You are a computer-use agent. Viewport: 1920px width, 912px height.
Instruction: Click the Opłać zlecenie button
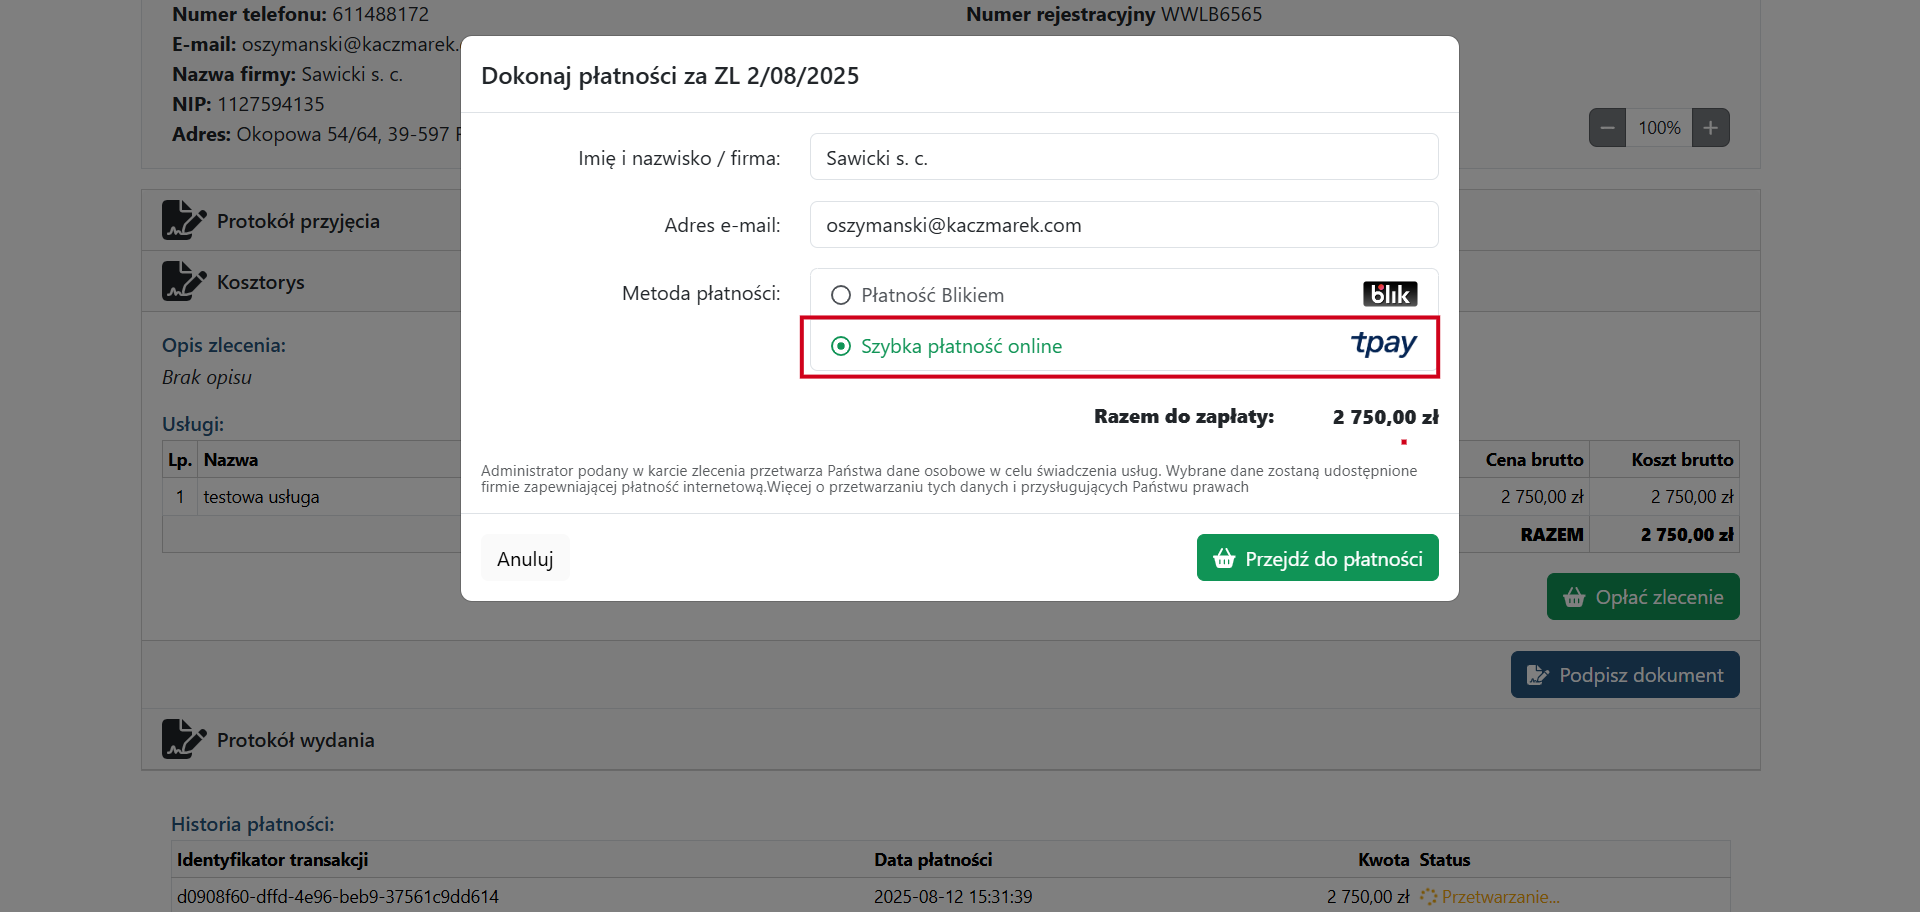pos(1642,597)
